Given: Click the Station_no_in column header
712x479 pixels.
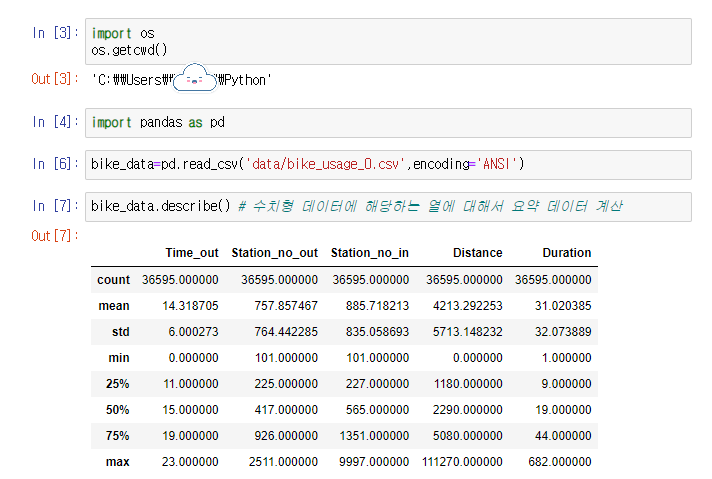Looking at the screenshot, I should (370, 253).
